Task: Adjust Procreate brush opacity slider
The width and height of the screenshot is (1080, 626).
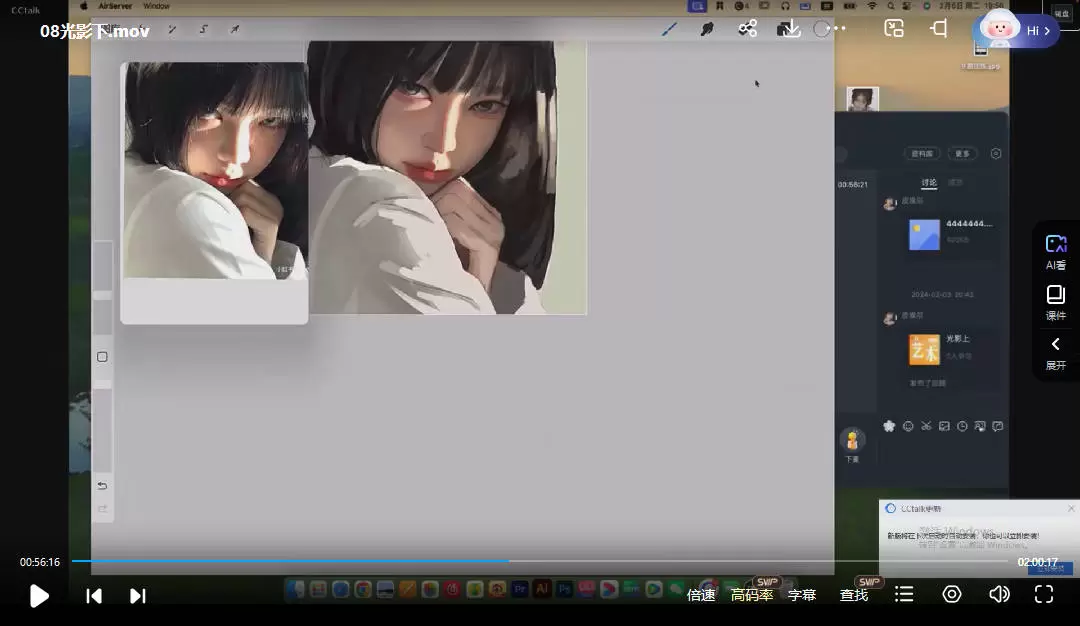Action: pyautogui.click(x=103, y=424)
